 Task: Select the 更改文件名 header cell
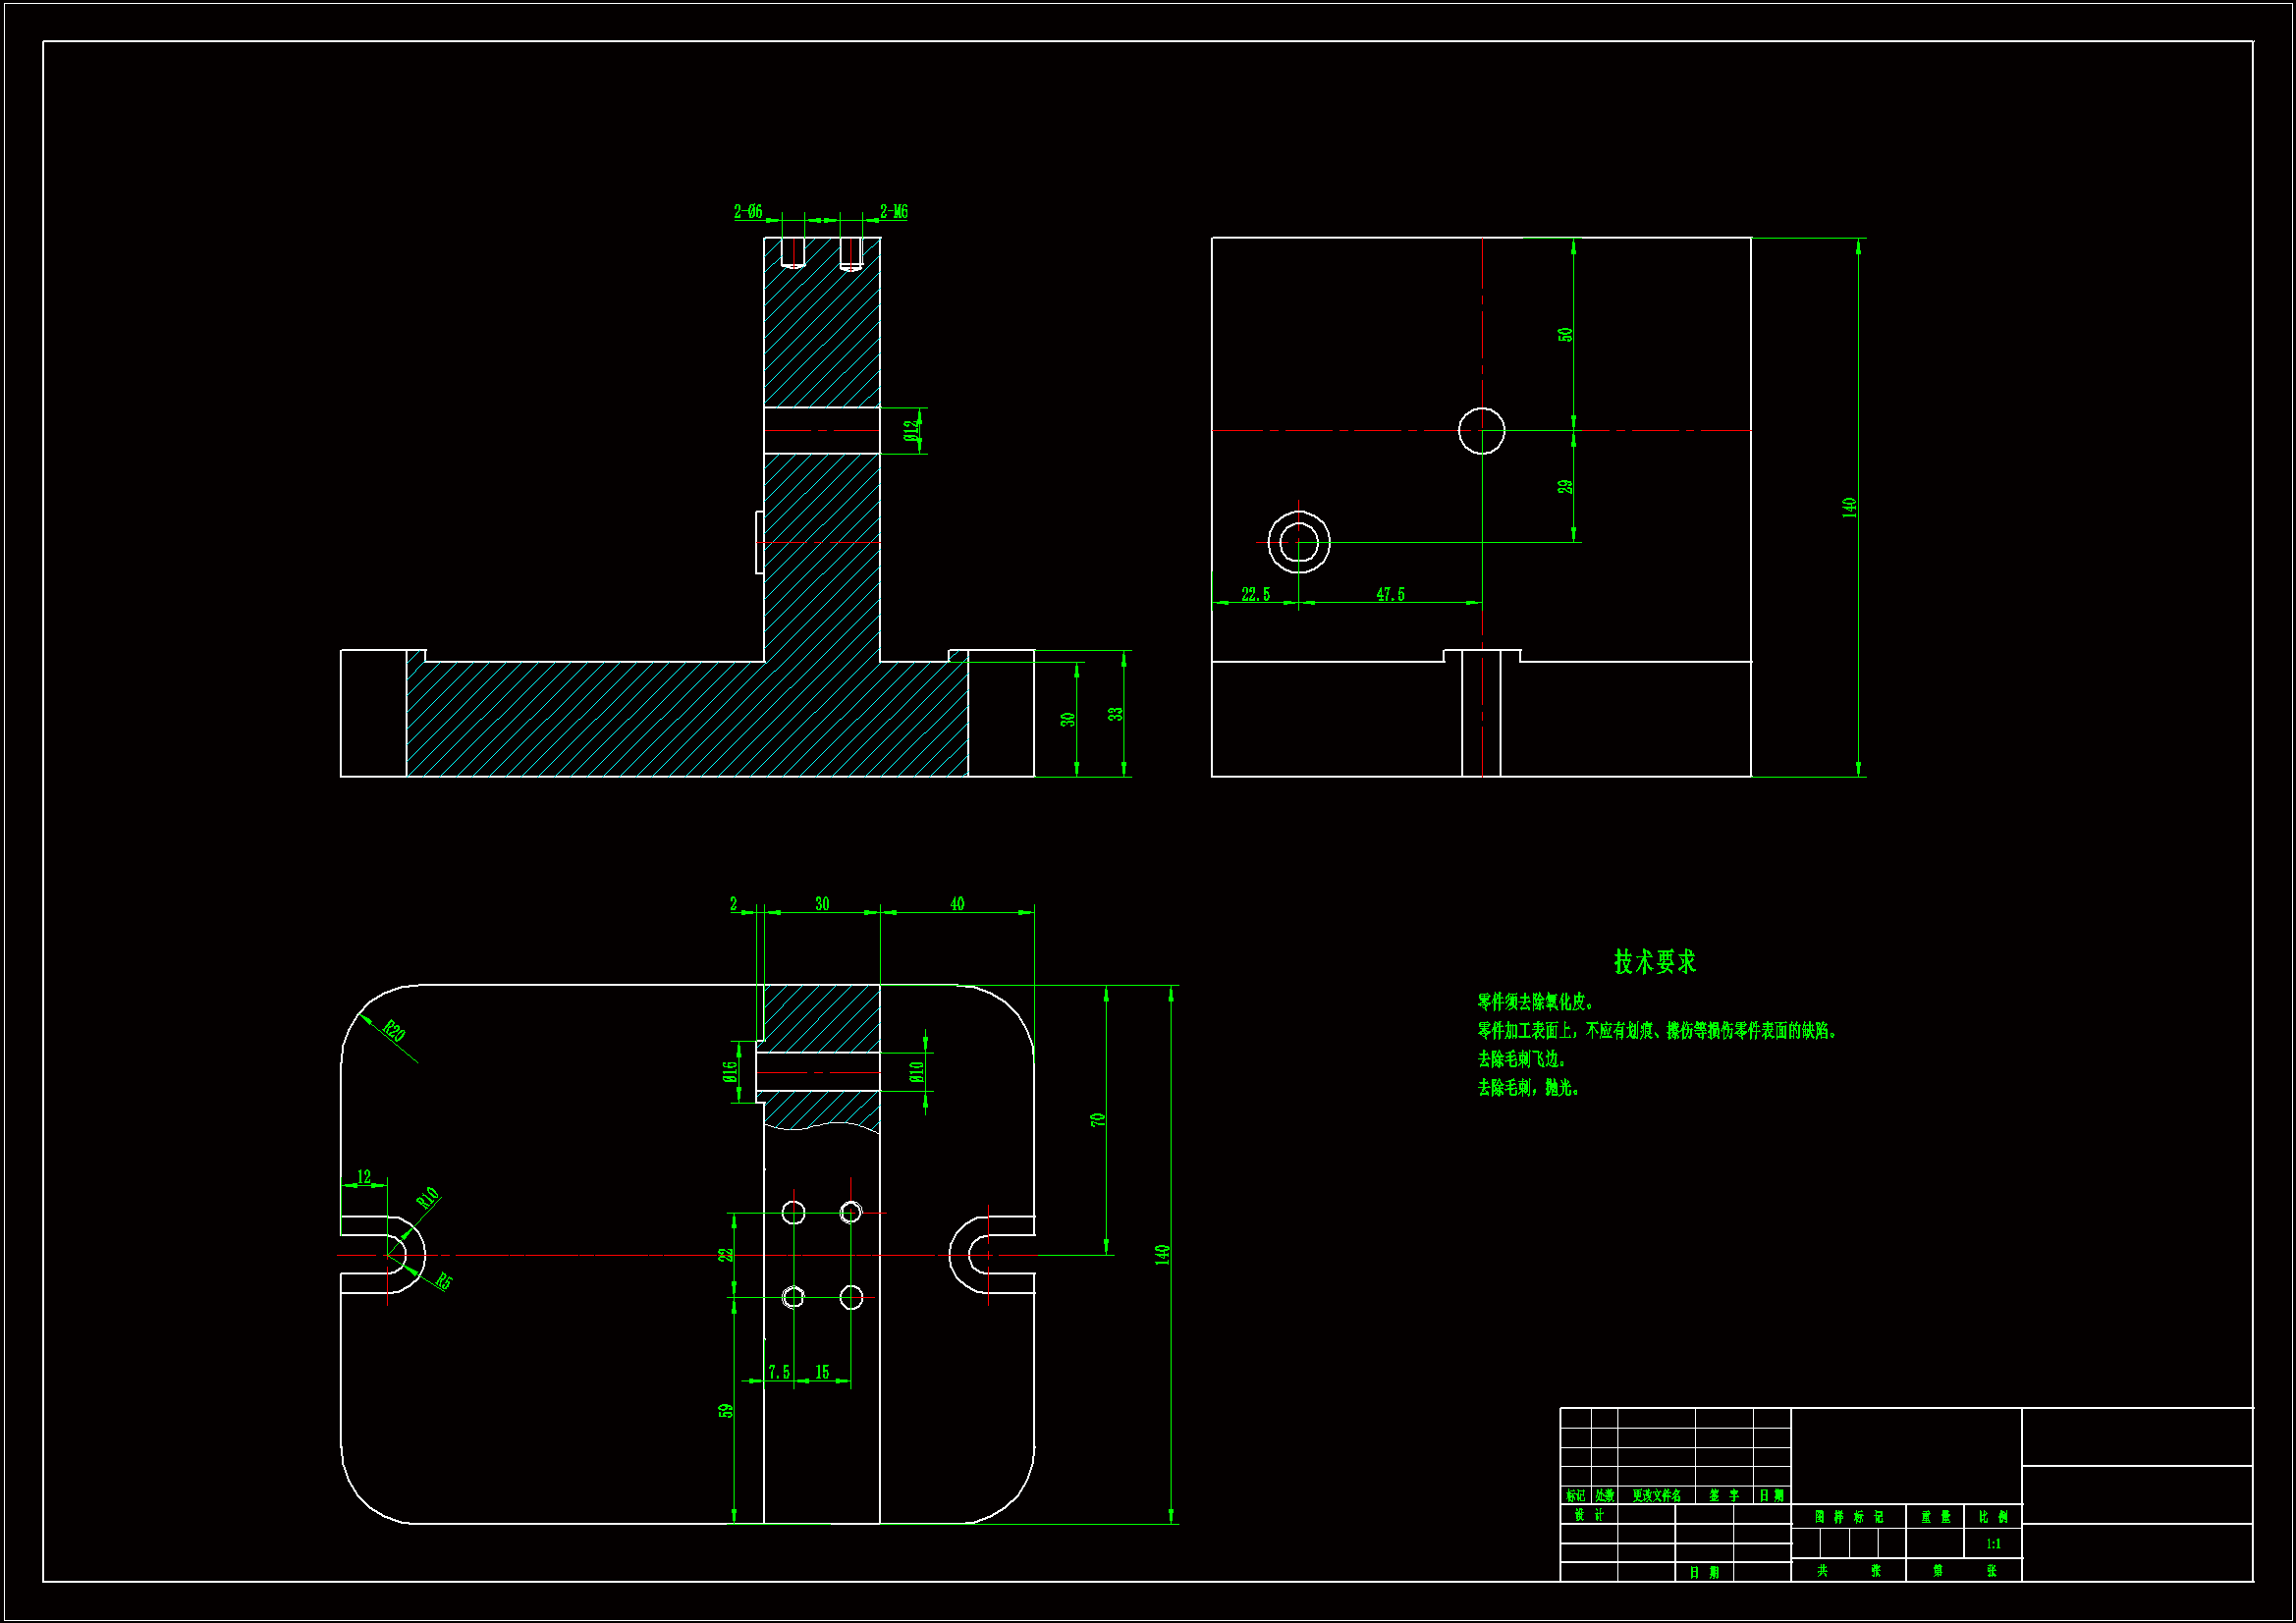coord(1656,1496)
